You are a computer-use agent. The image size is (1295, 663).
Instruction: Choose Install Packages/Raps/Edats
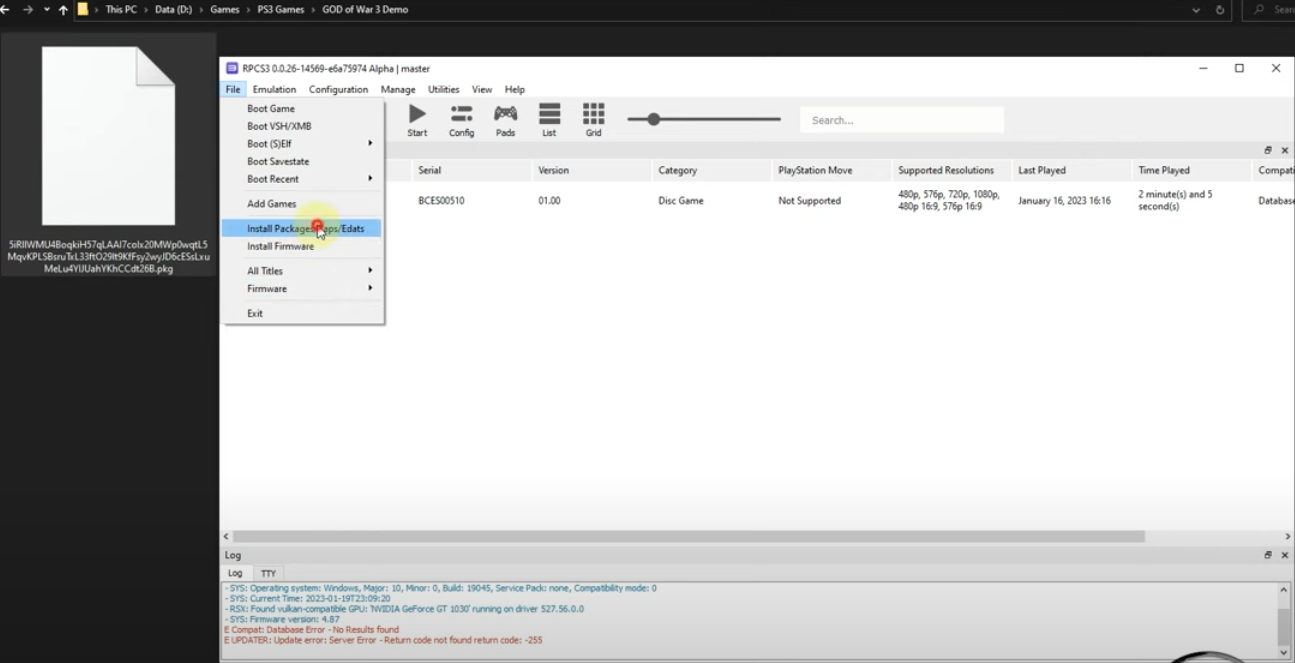pyautogui.click(x=302, y=229)
